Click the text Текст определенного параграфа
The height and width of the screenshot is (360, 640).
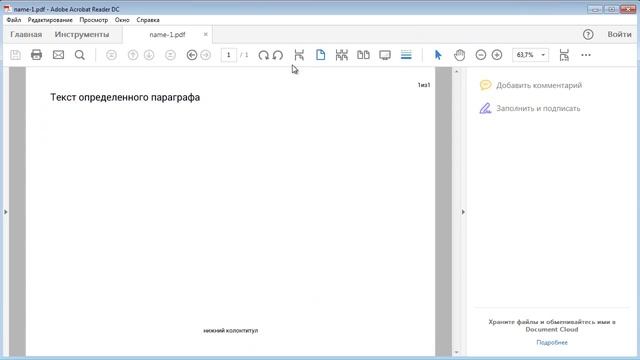pyautogui.click(x=125, y=97)
